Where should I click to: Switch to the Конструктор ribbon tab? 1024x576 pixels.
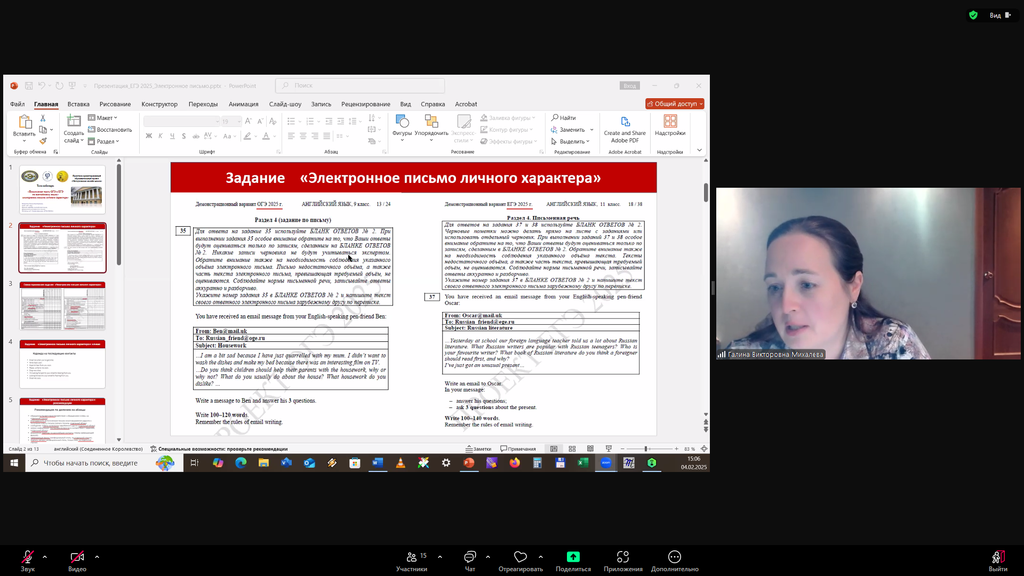159,104
